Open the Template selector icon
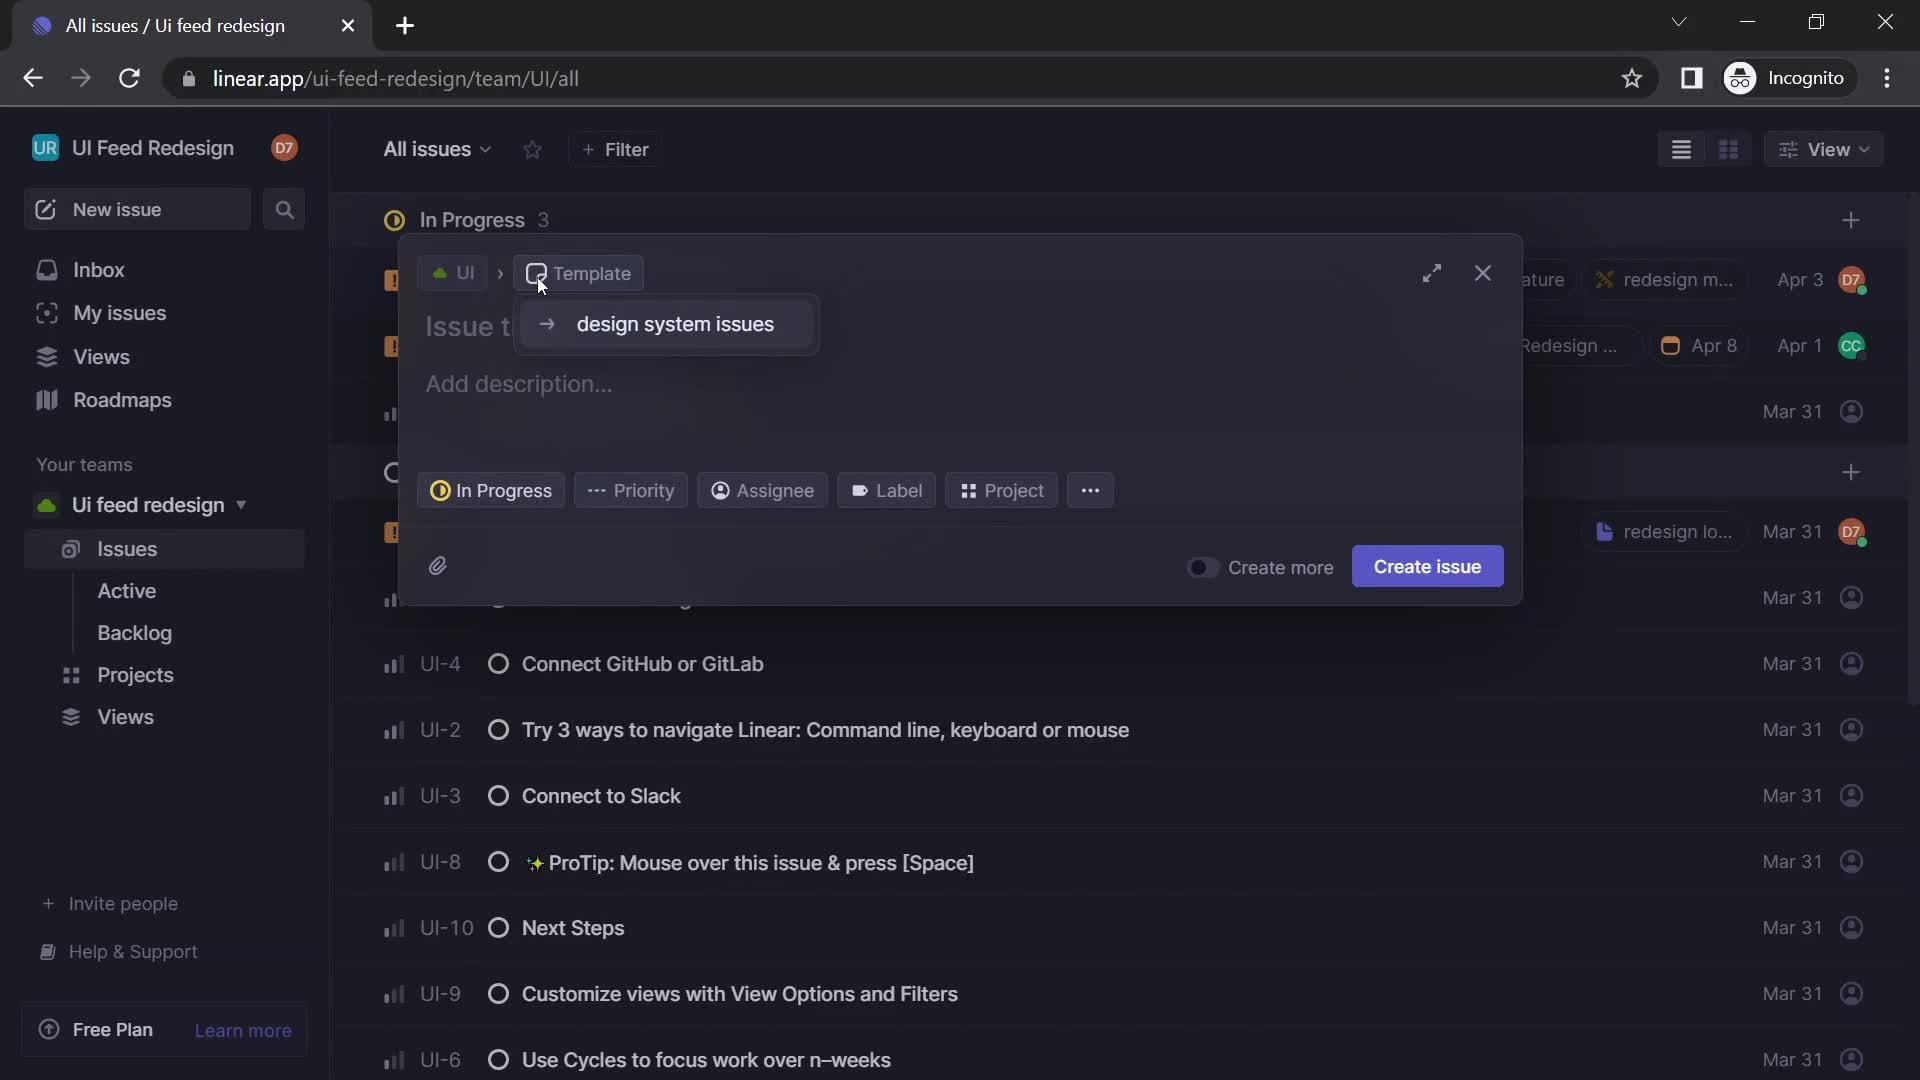This screenshot has height=1080, width=1920. [x=535, y=273]
